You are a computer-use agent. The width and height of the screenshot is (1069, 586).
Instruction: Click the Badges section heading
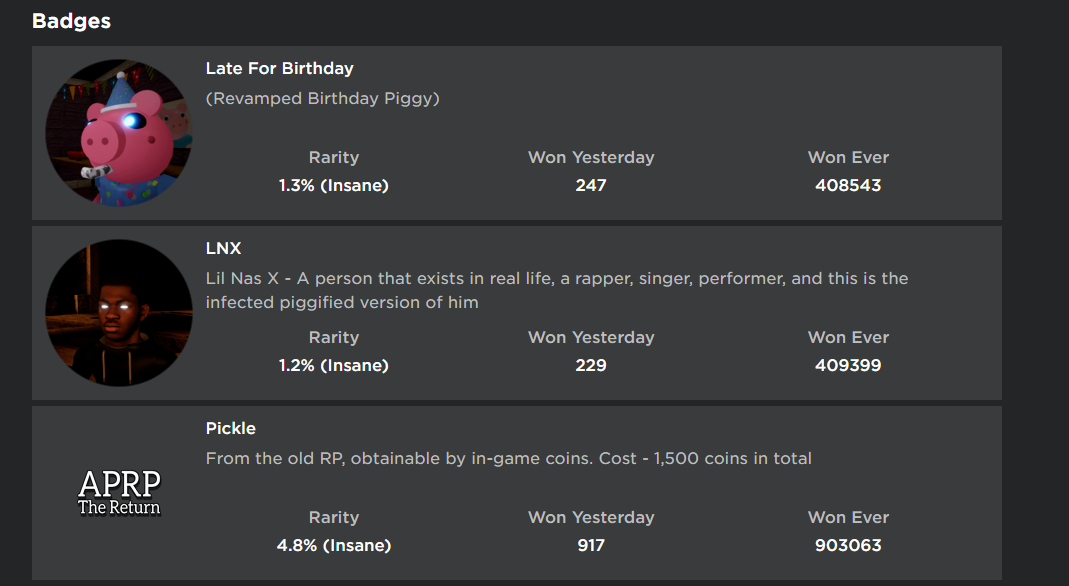[71, 21]
